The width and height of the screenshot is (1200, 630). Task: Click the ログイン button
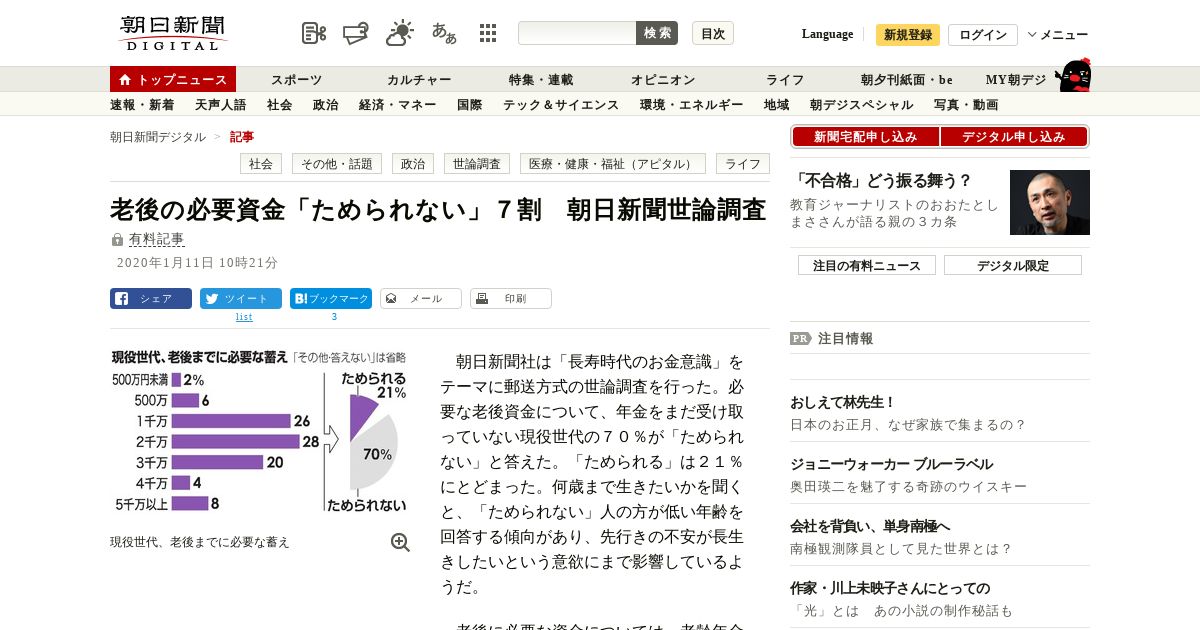coord(983,35)
